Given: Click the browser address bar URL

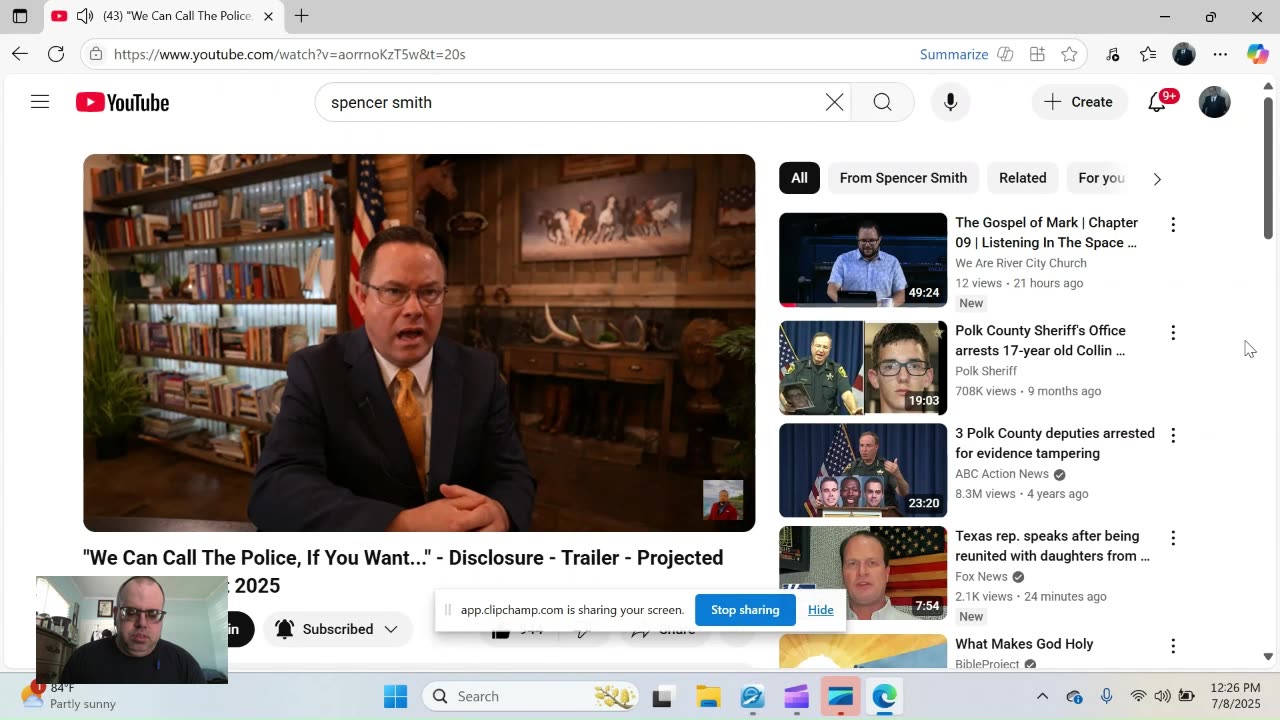Looking at the screenshot, I should click(x=289, y=54).
